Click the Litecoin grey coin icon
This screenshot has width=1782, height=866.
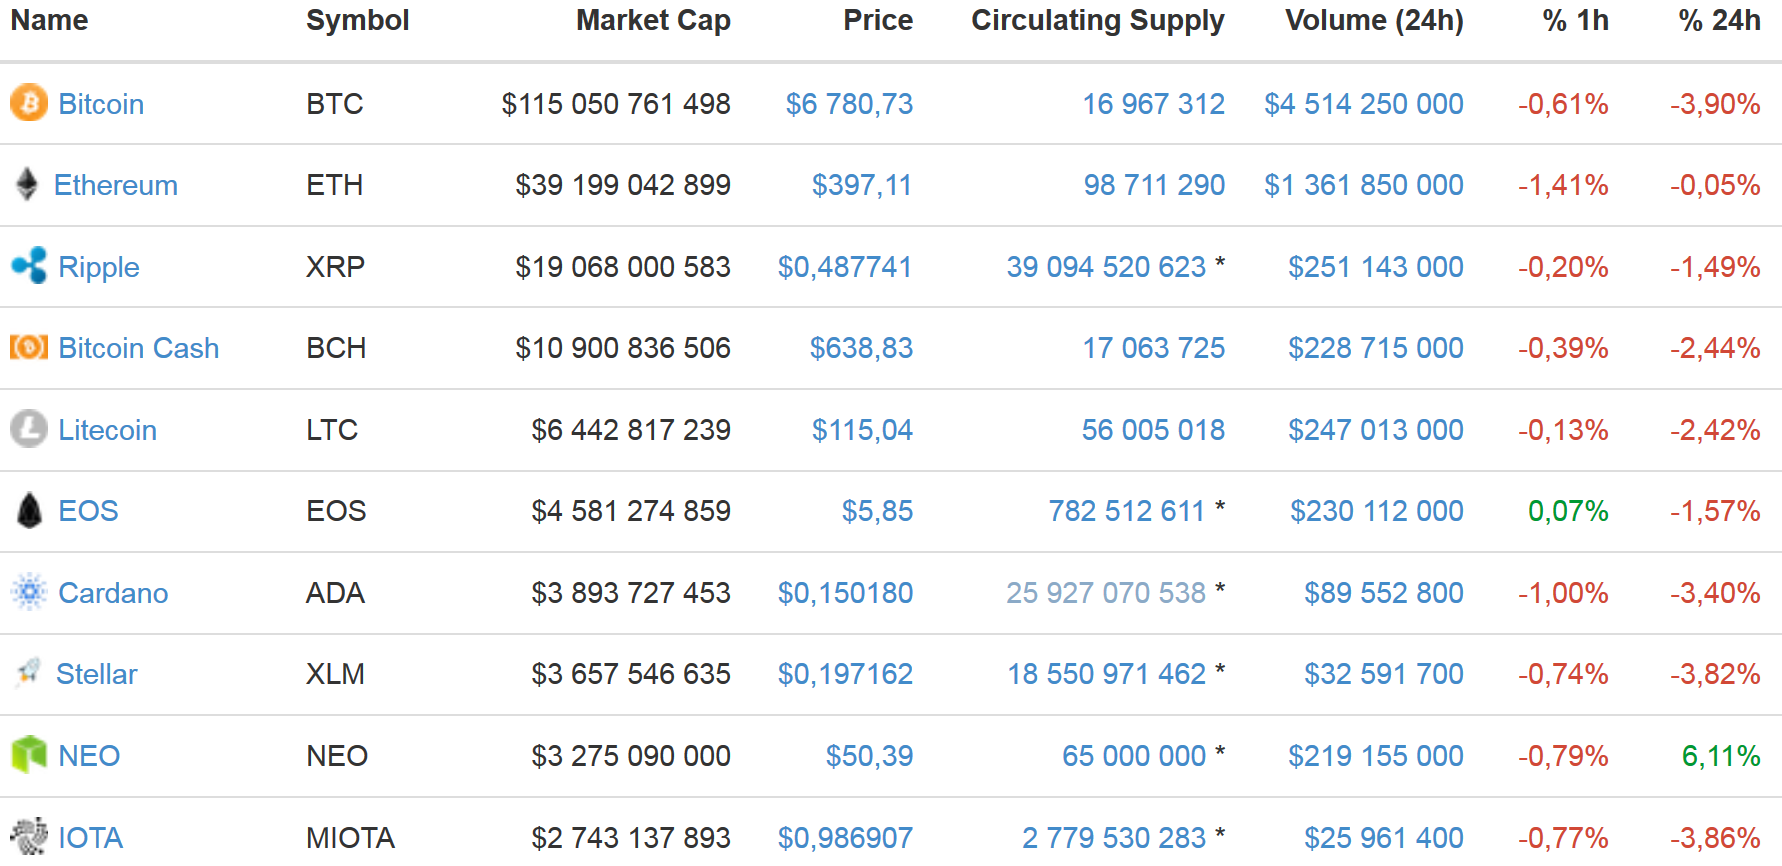point(29,429)
